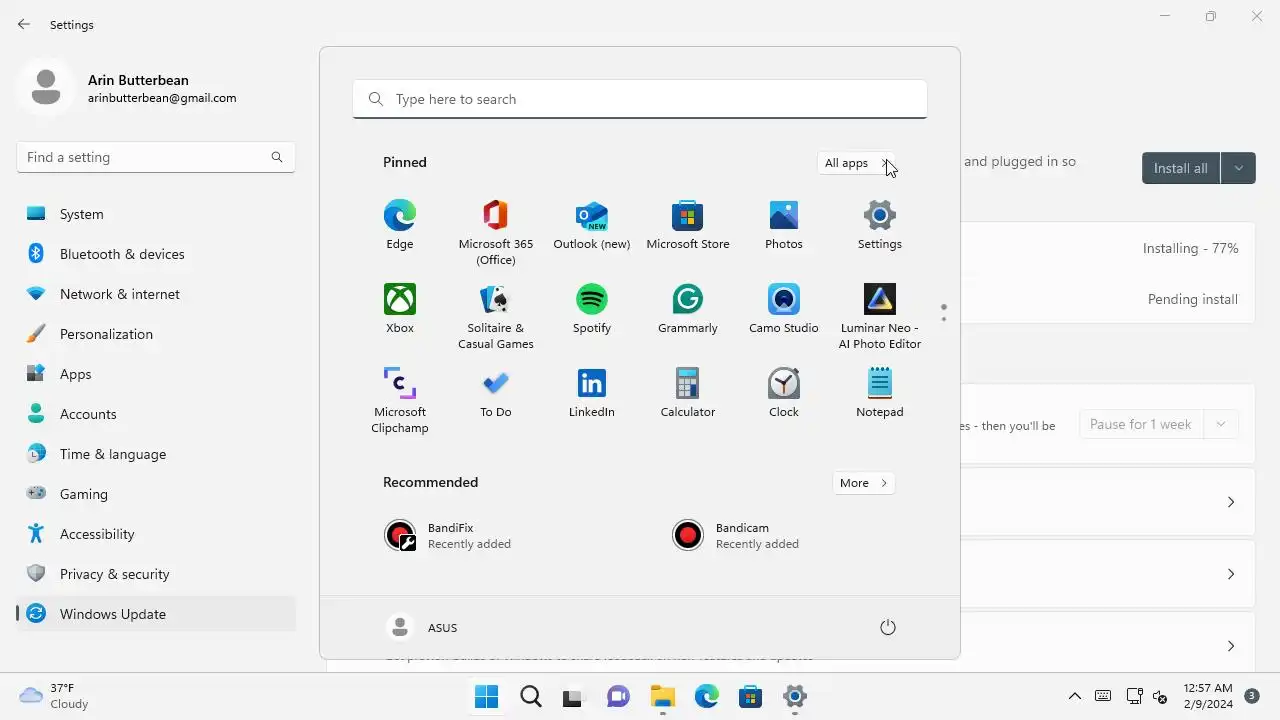Show More recommended items
Viewport: 1280px width, 720px height.
tap(864, 483)
